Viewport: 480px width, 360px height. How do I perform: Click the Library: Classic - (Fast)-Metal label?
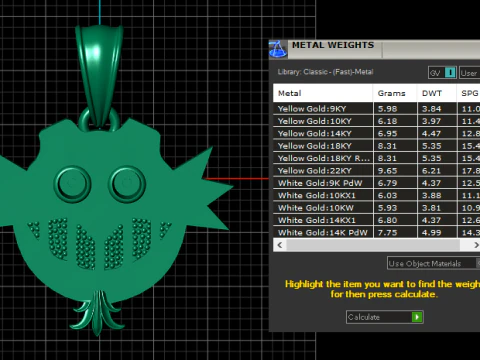325,72
